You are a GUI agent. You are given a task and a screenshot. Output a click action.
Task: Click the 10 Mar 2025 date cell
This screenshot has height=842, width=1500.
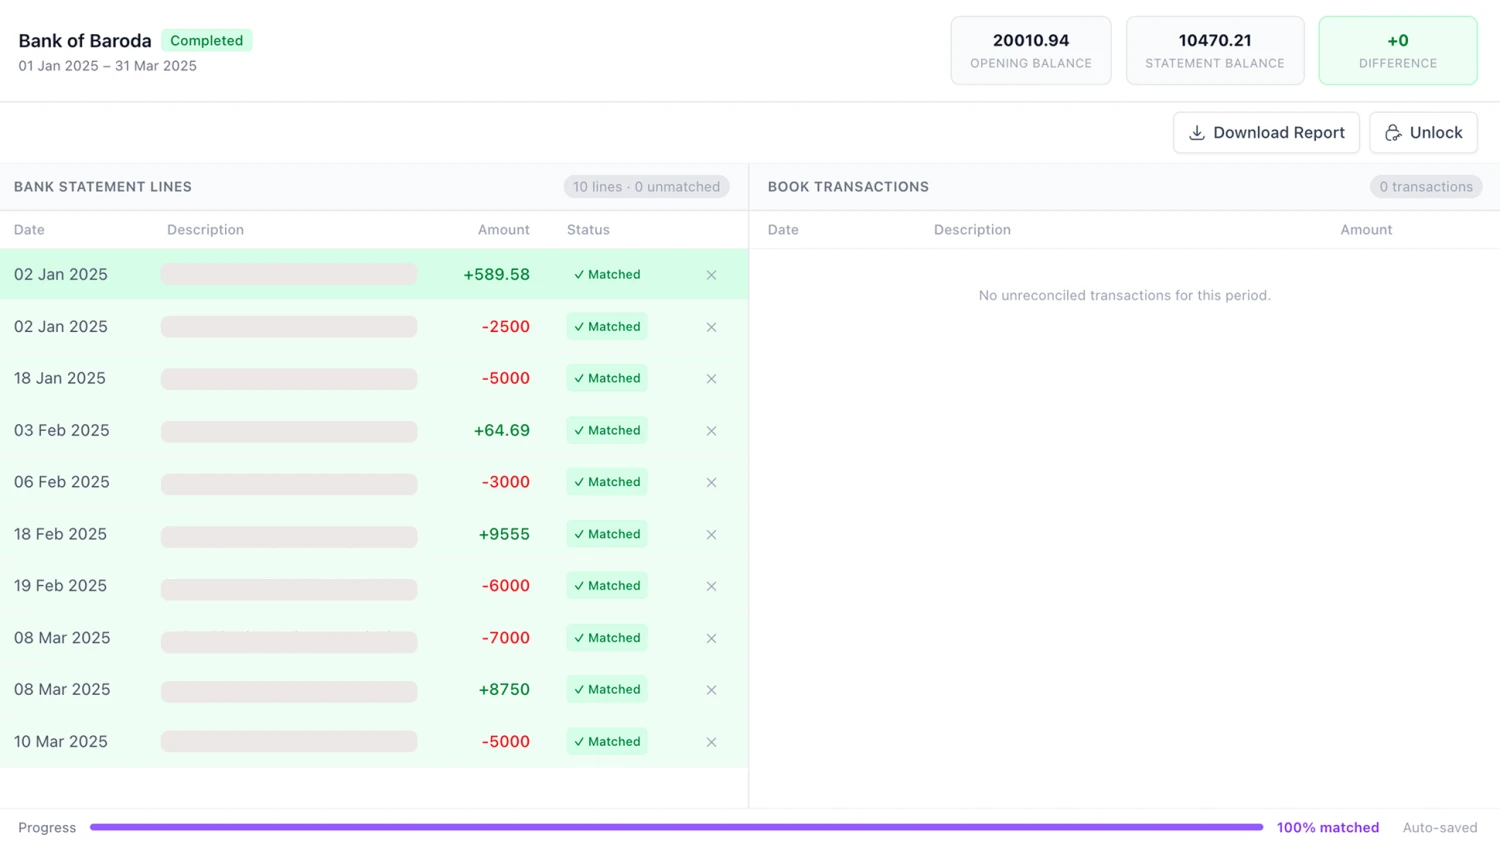pos(61,741)
